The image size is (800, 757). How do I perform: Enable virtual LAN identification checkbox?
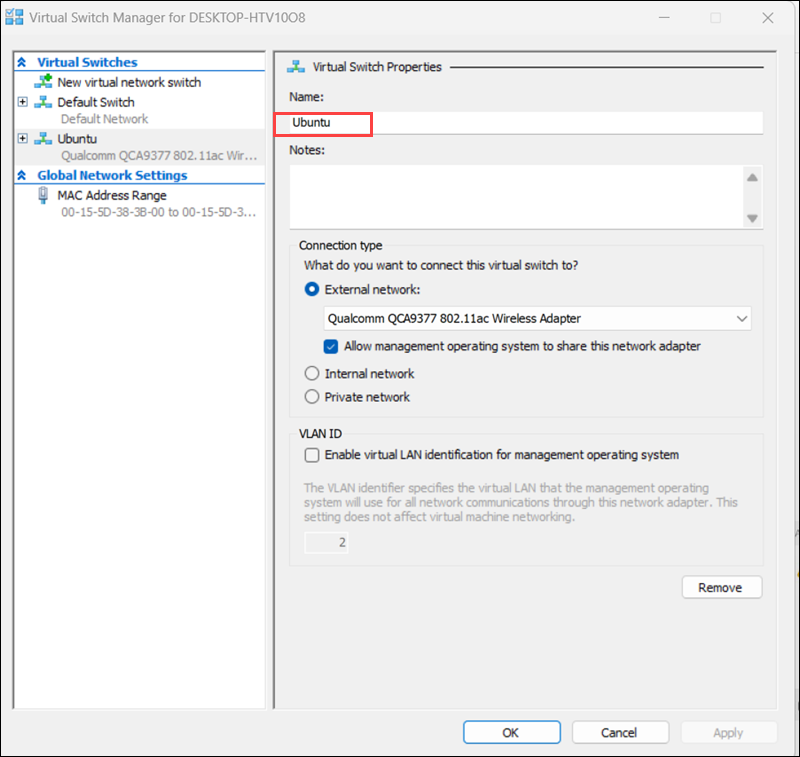tap(312, 455)
